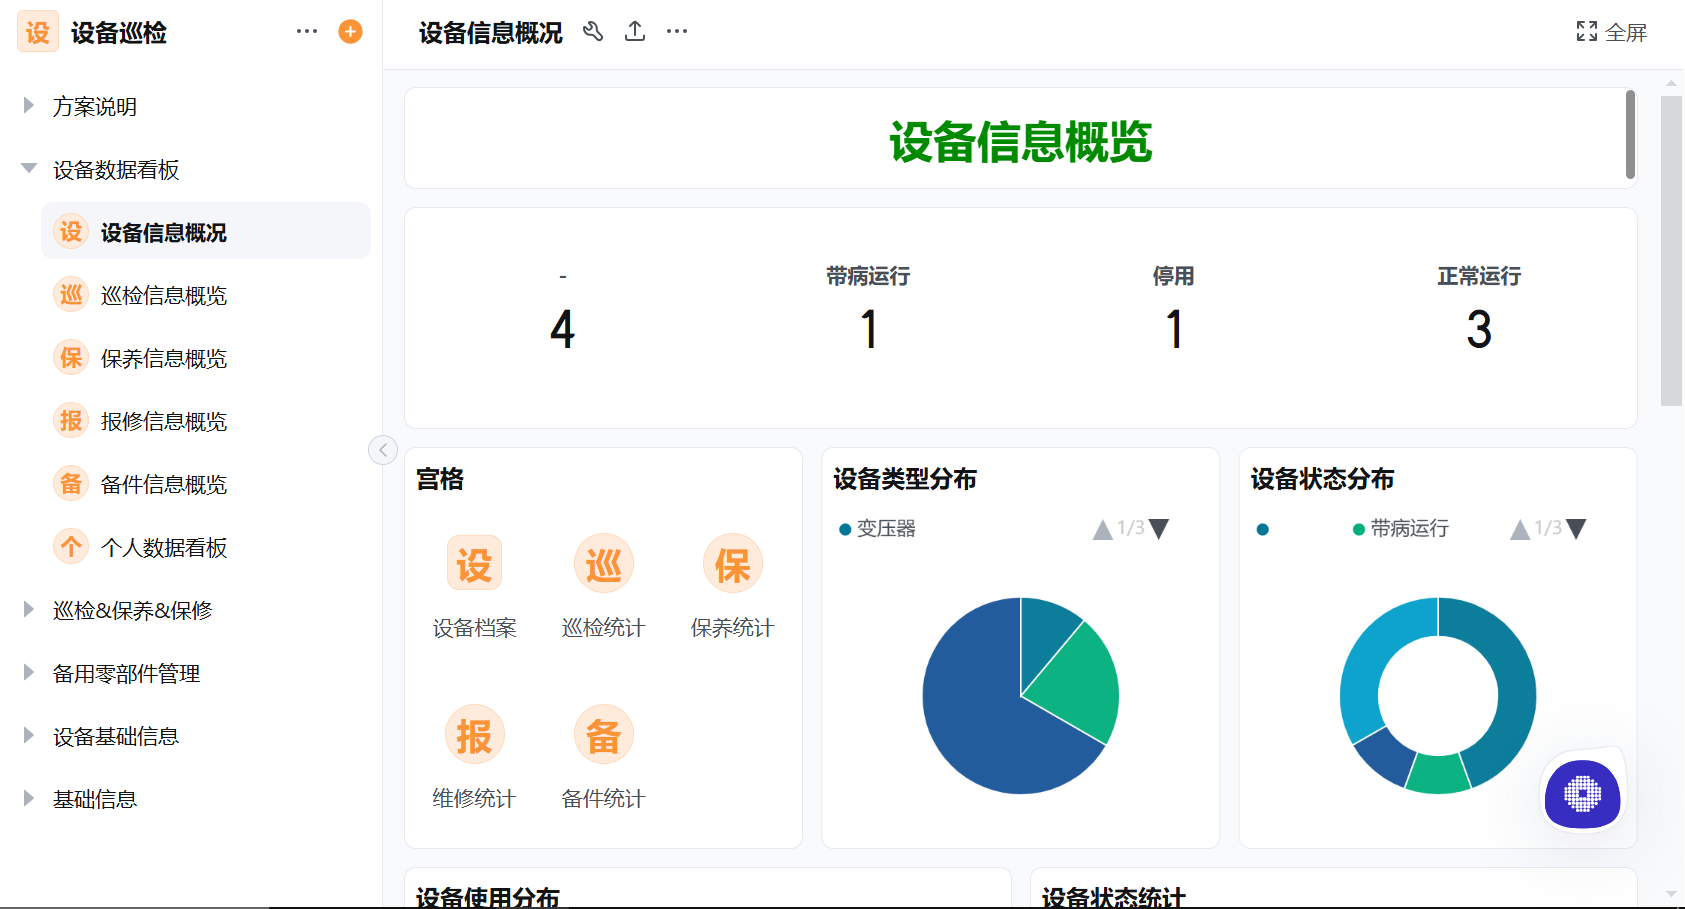Open the 备件统计 shortcut icon
Viewport: 1685px width, 909px height.
[x=603, y=733]
